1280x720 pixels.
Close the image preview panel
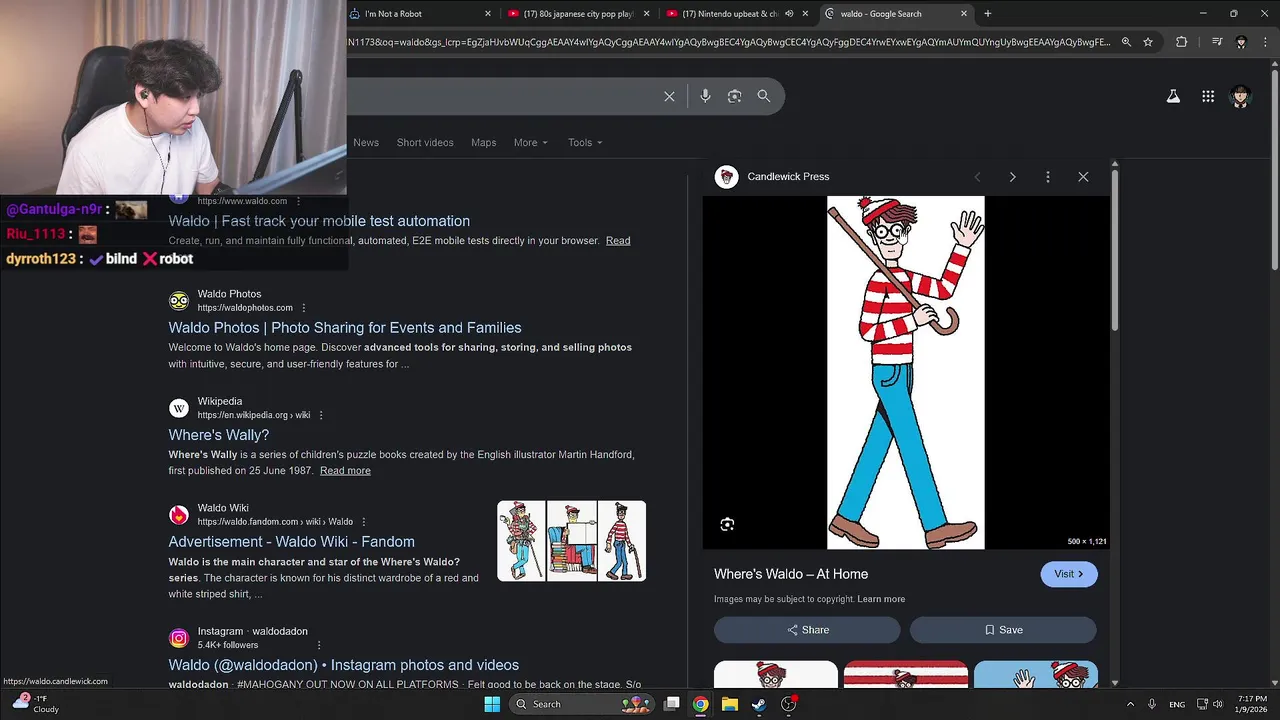[x=1083, y=177]
